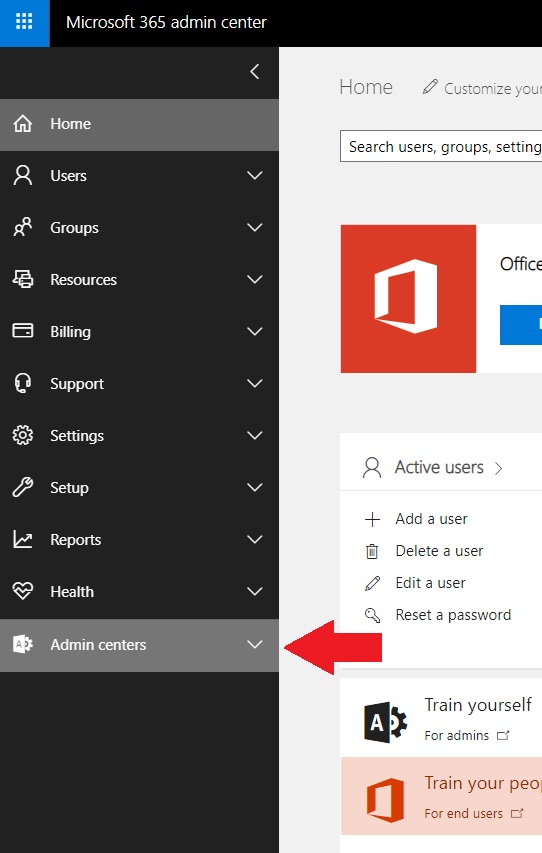The width and height of the screenshot is (542, 853).
Task: Select Billing in the navigation menu
Action: click(139, 331)
